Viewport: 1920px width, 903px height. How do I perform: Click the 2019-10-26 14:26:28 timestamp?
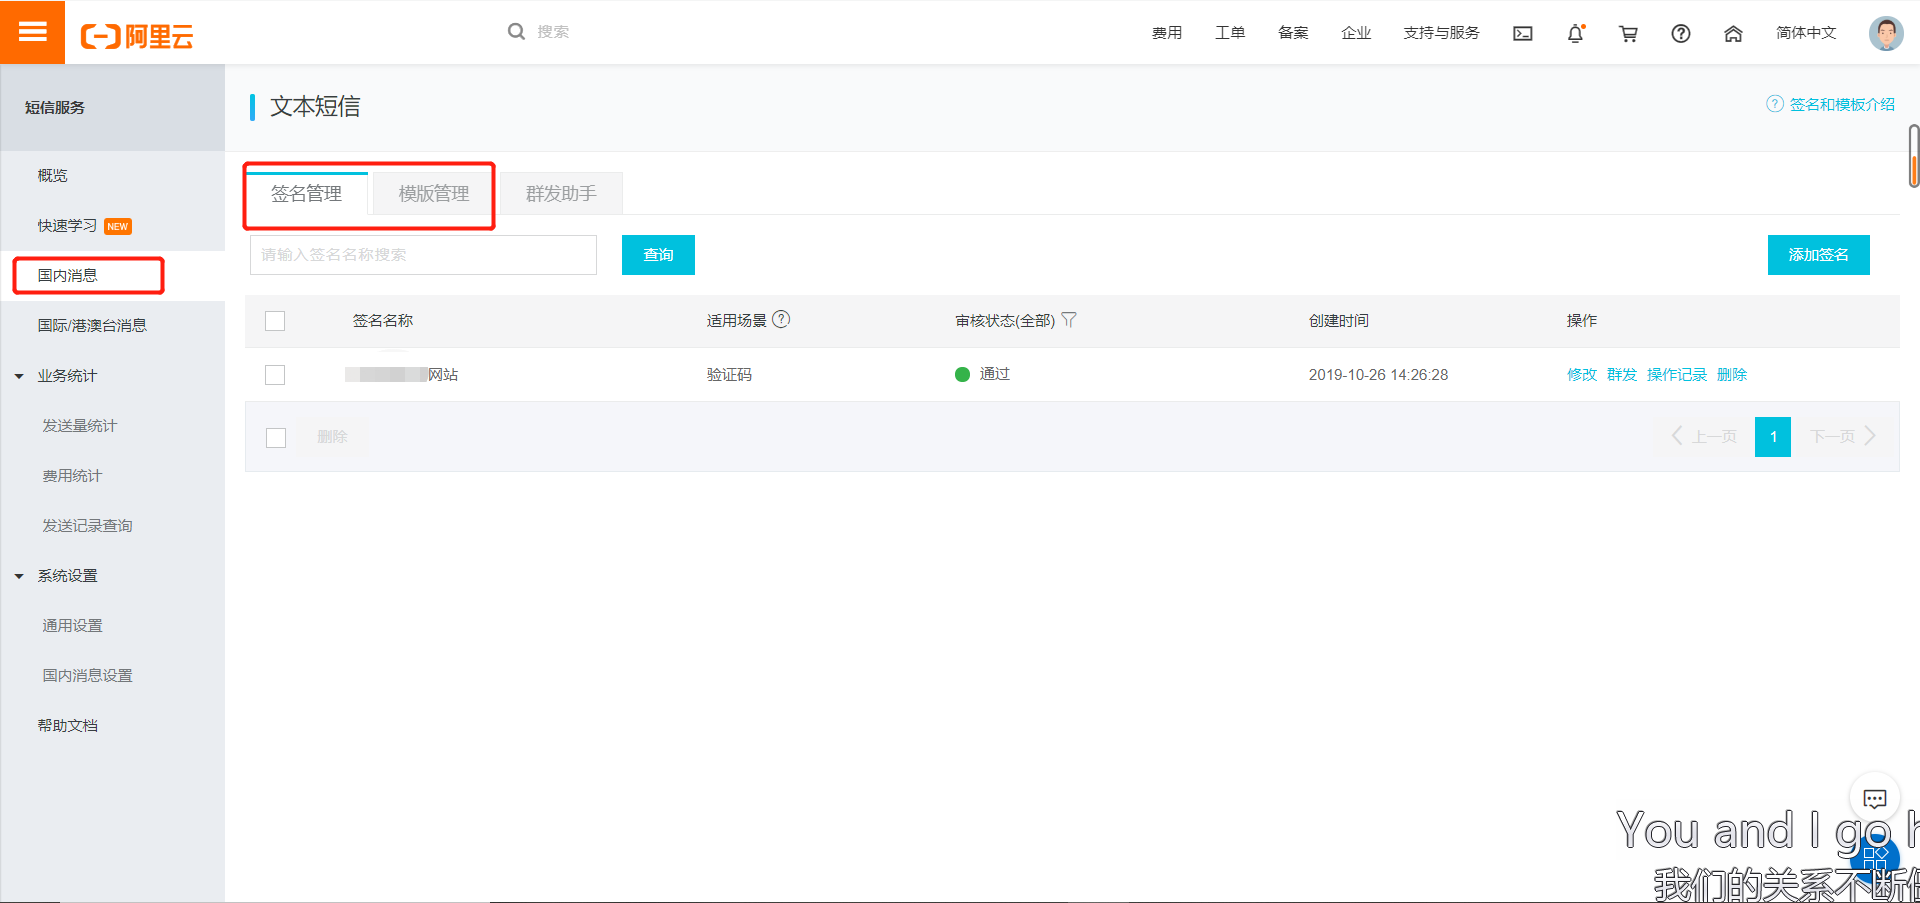pyautogui.click(x=1378, y=375)
